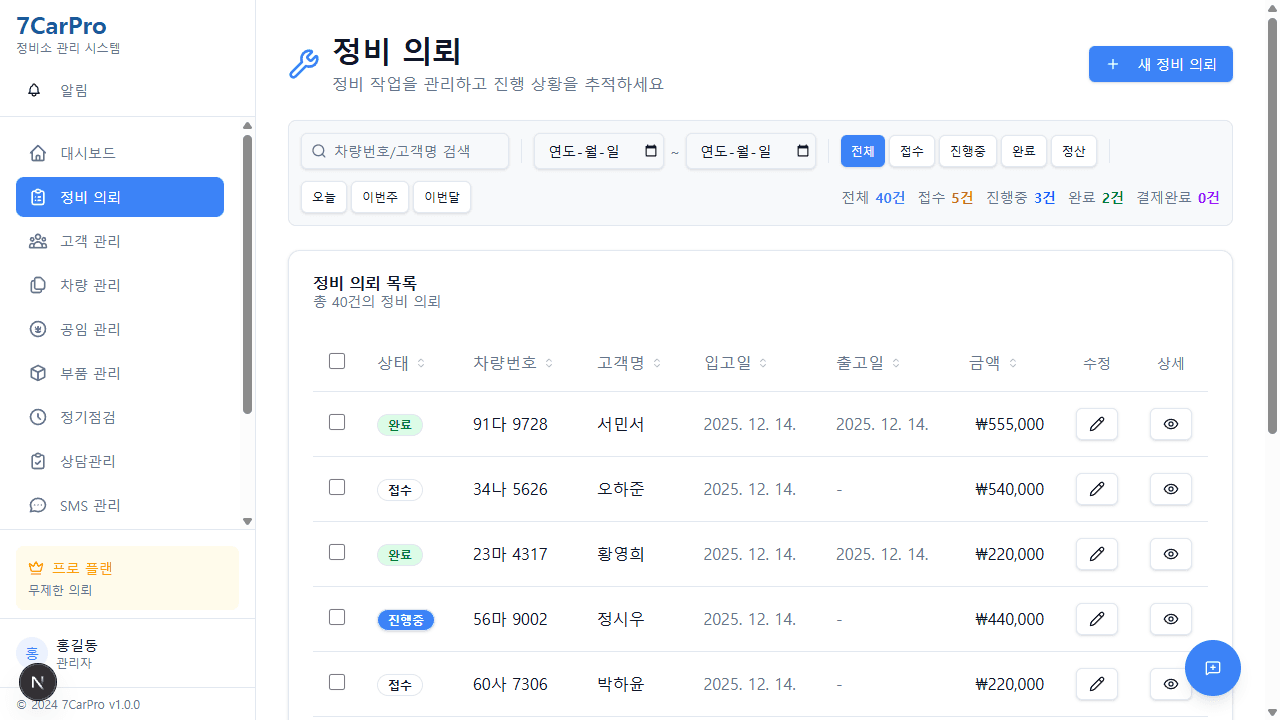Click the 새 정비 의뢰 button

[1160, 63]
